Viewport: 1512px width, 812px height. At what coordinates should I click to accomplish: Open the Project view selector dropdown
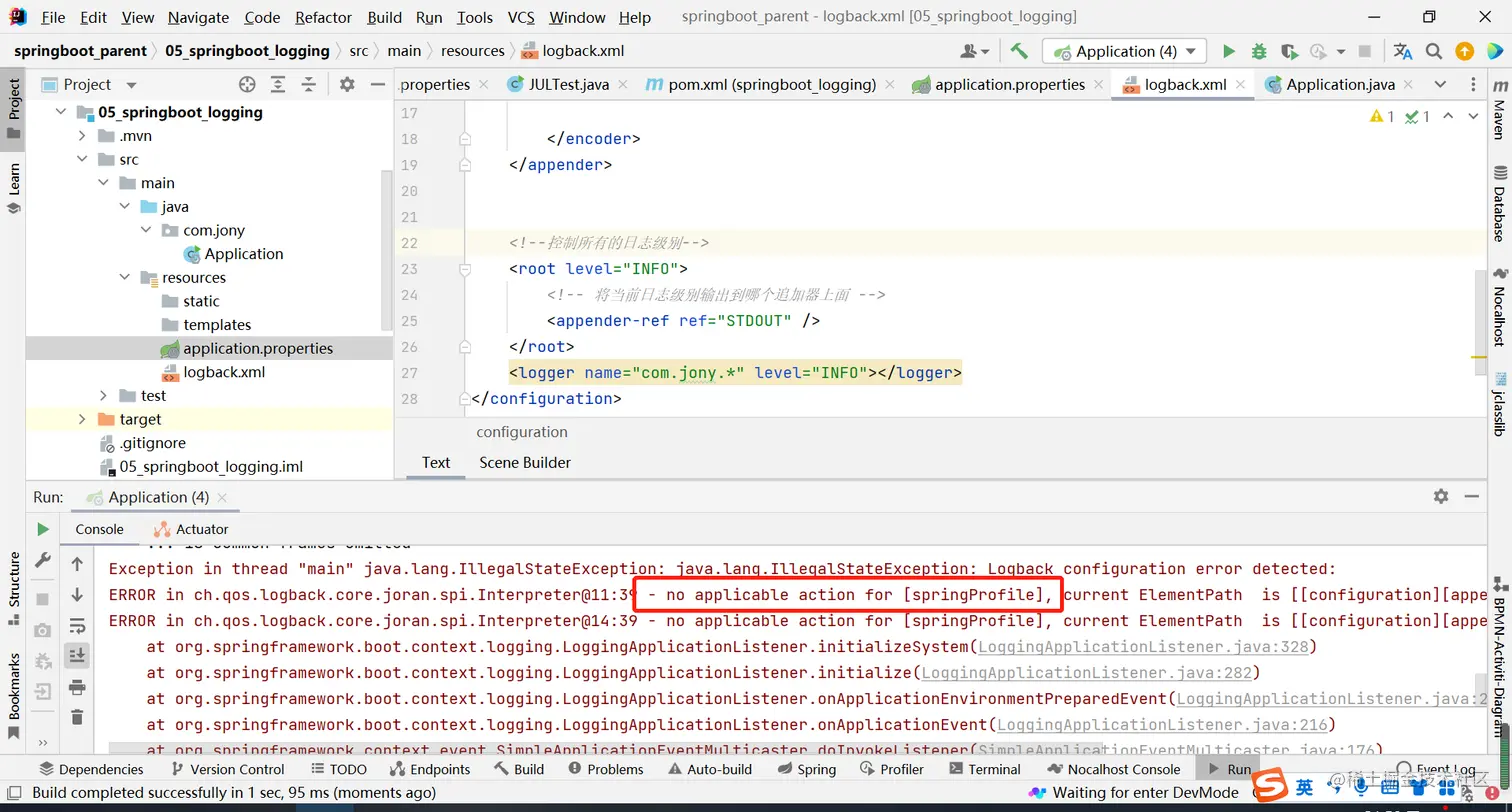click(131, 85)
